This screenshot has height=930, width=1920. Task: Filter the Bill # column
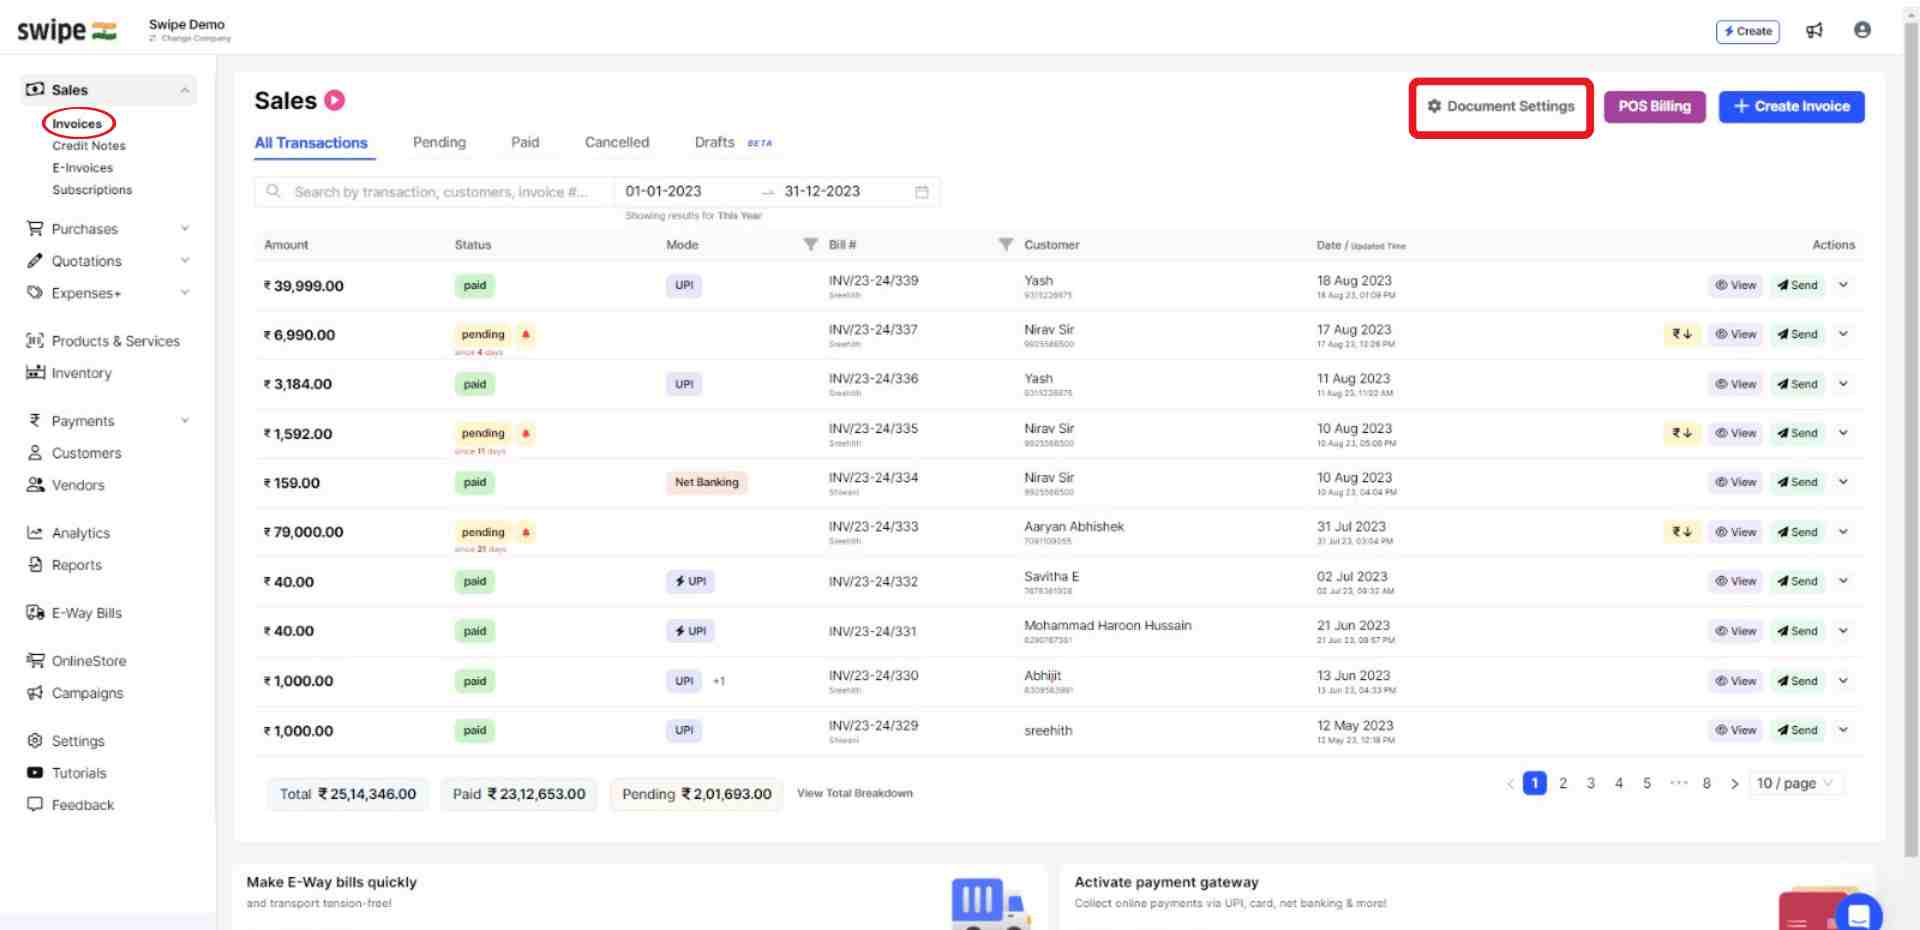pyautogui.click(x=1006, y=245)
